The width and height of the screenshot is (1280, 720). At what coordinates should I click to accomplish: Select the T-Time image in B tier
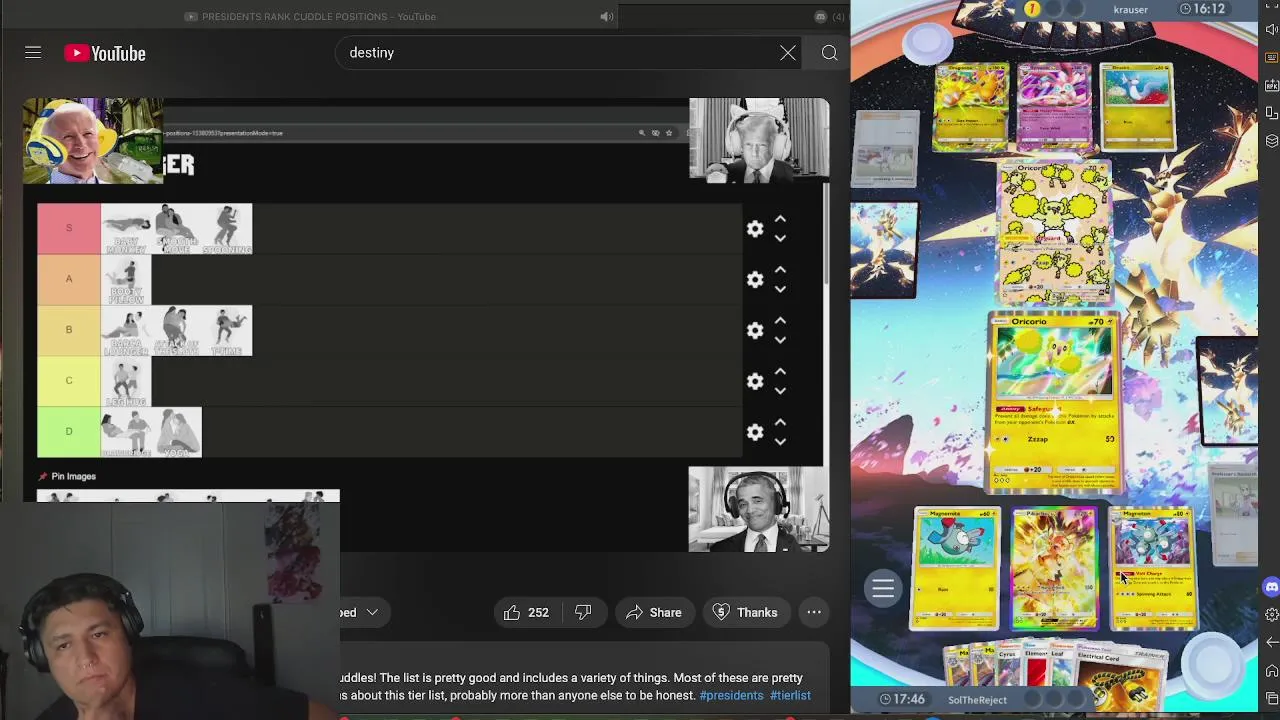pos(227,331)
